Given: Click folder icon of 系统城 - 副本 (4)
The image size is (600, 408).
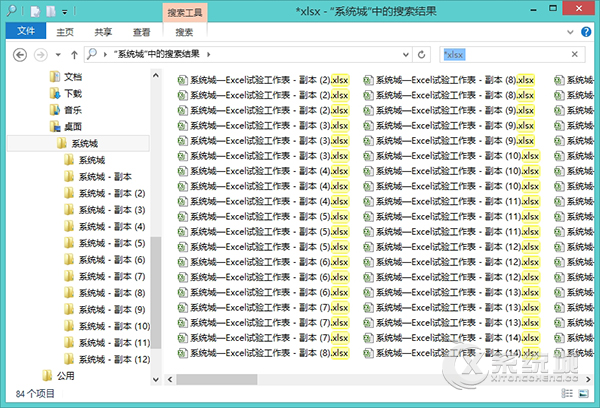Looking at the screenshot, I should [x=69, y=226].
